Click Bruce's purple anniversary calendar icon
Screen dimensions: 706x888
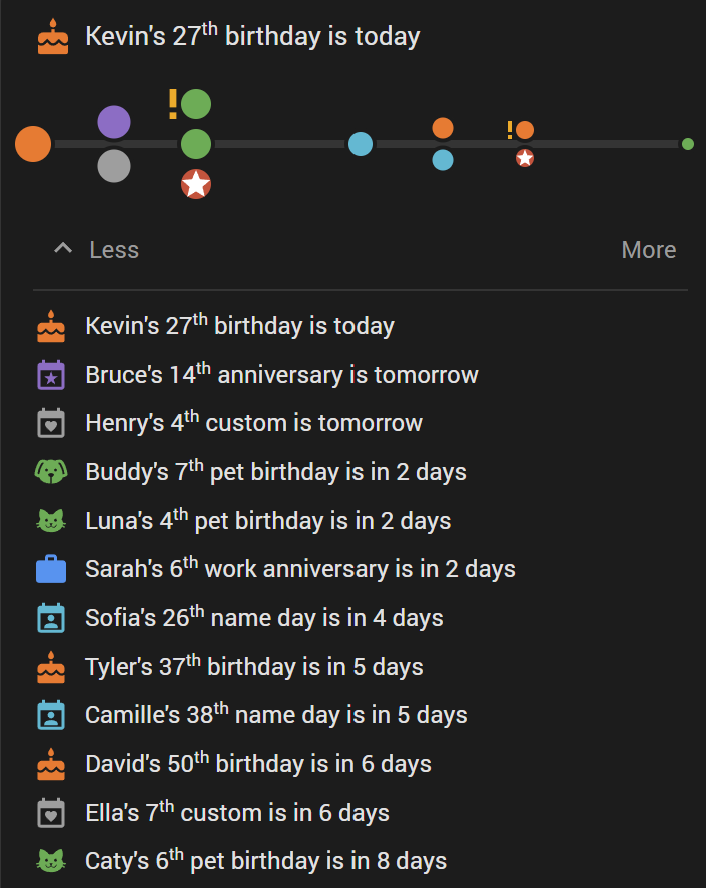(51, 375)
